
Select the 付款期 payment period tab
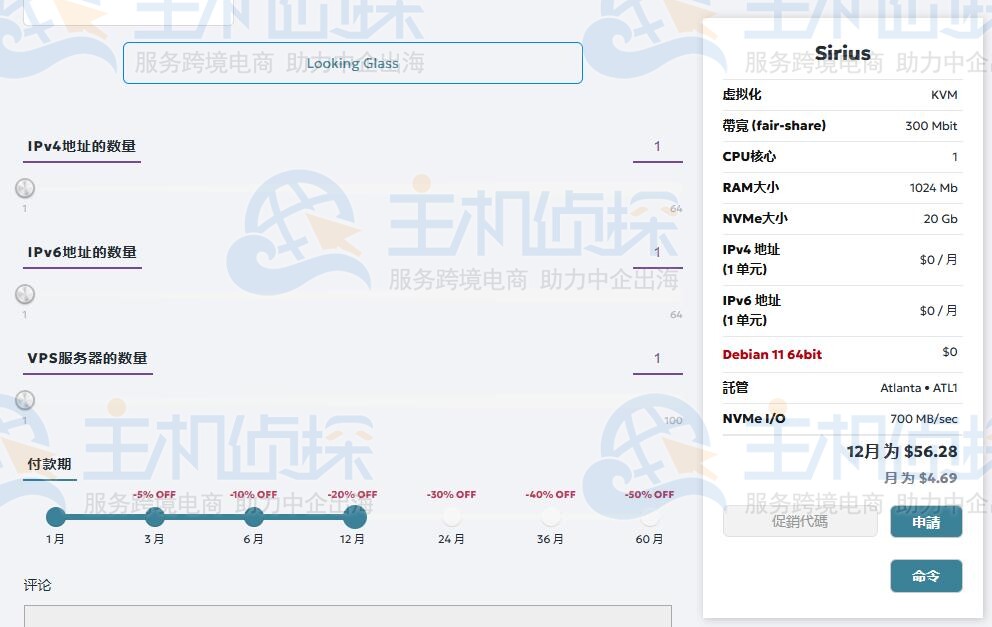(x=49, y=463)
